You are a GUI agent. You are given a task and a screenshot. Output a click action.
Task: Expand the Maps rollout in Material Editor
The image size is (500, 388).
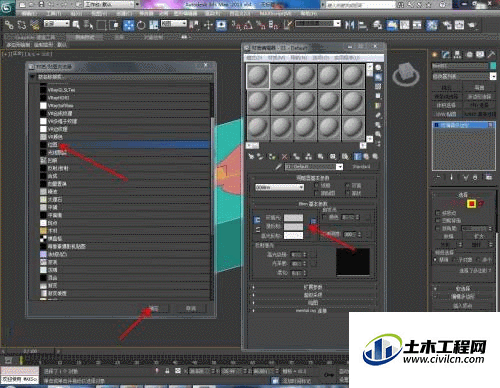pos(313,303)
